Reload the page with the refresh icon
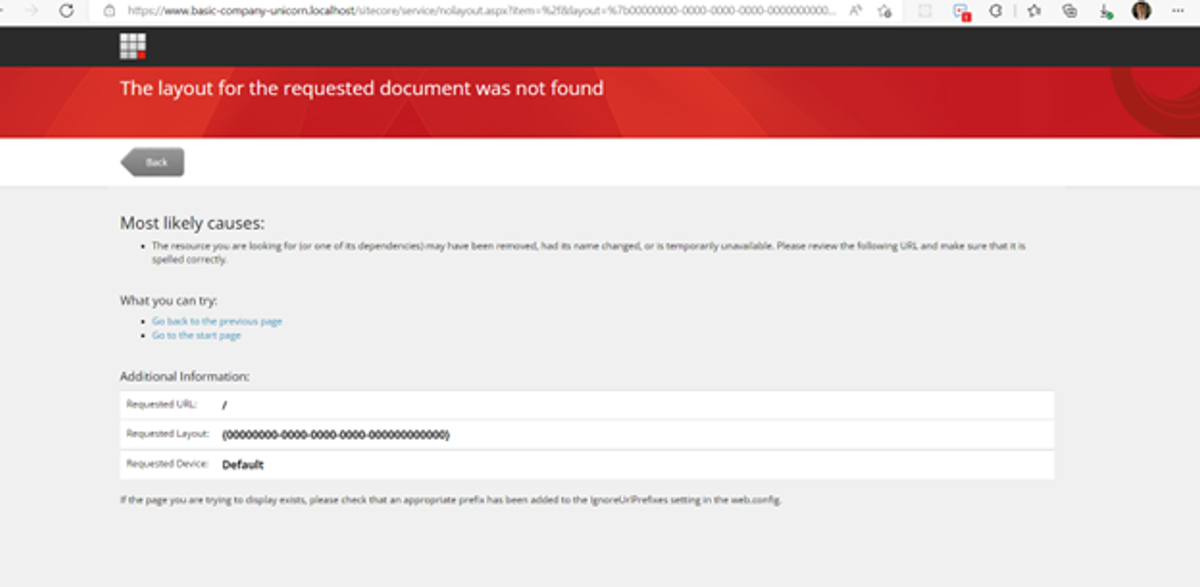 pos(66,11)
